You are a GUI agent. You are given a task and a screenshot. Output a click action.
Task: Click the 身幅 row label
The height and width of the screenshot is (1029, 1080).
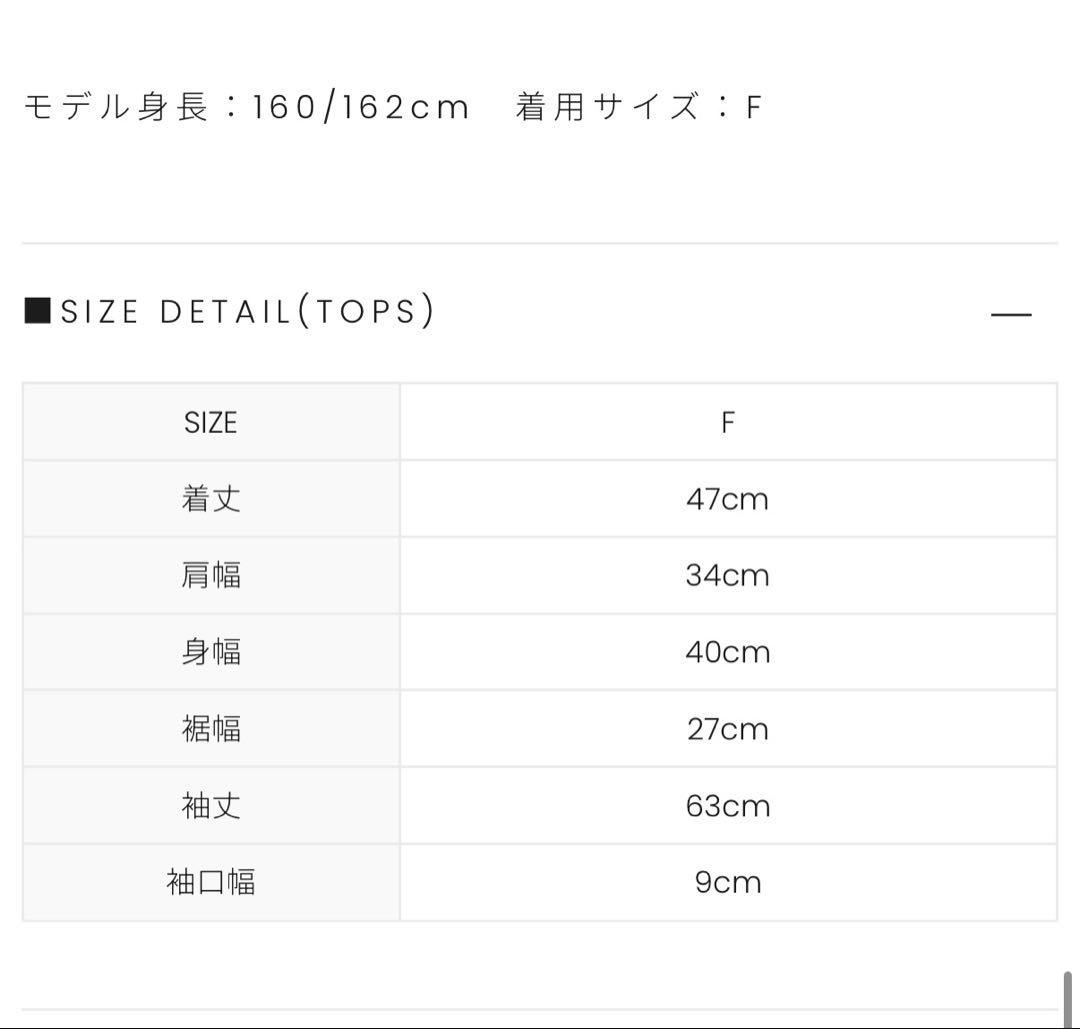point(211,652)
